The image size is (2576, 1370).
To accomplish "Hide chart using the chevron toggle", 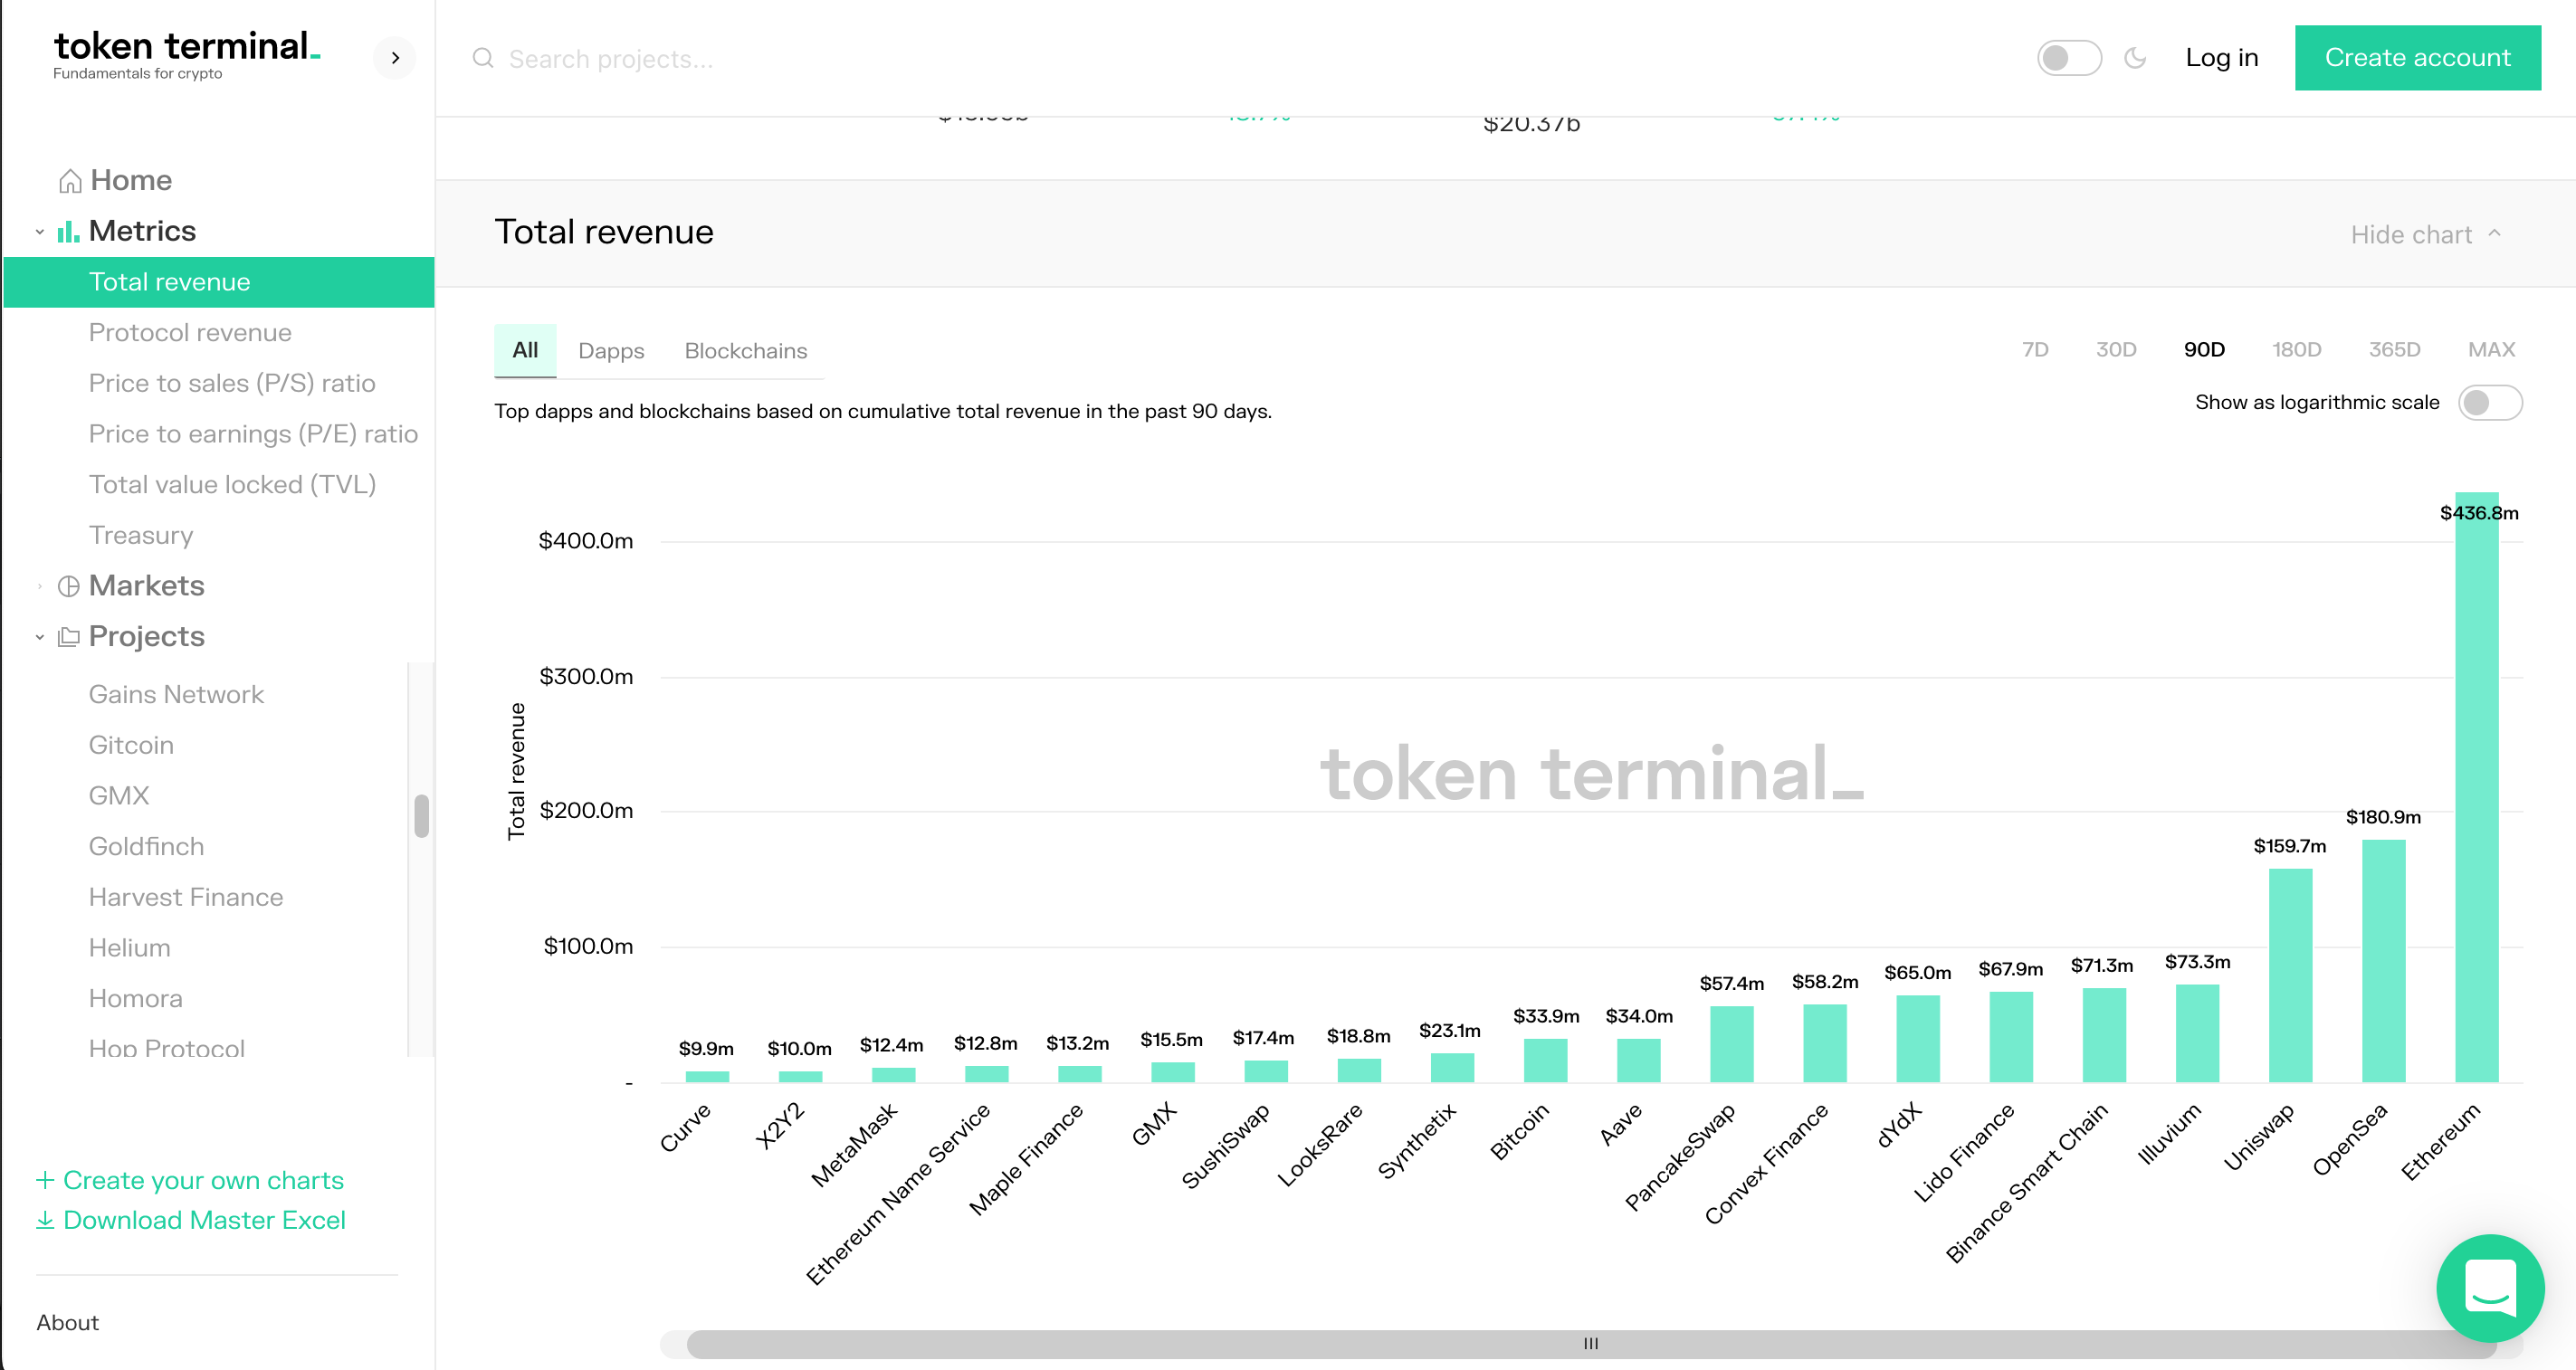I will 2495,233.
